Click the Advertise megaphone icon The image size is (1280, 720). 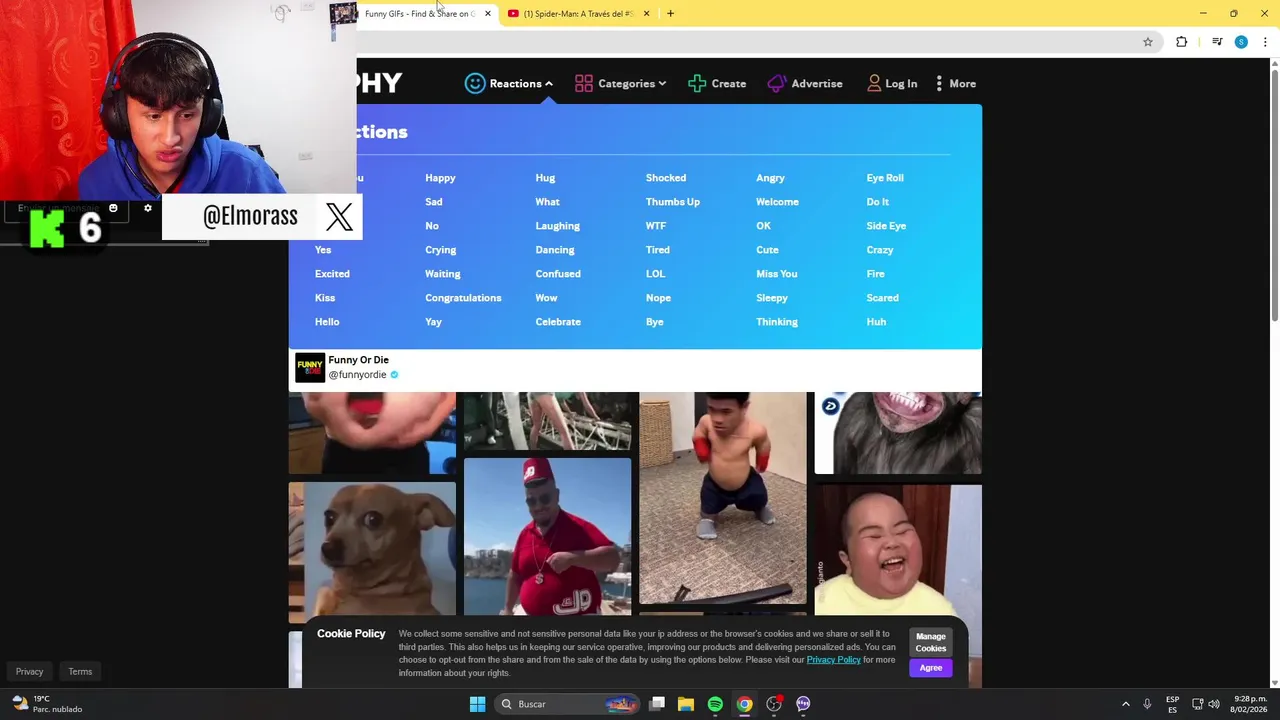(x=777, y=83)
